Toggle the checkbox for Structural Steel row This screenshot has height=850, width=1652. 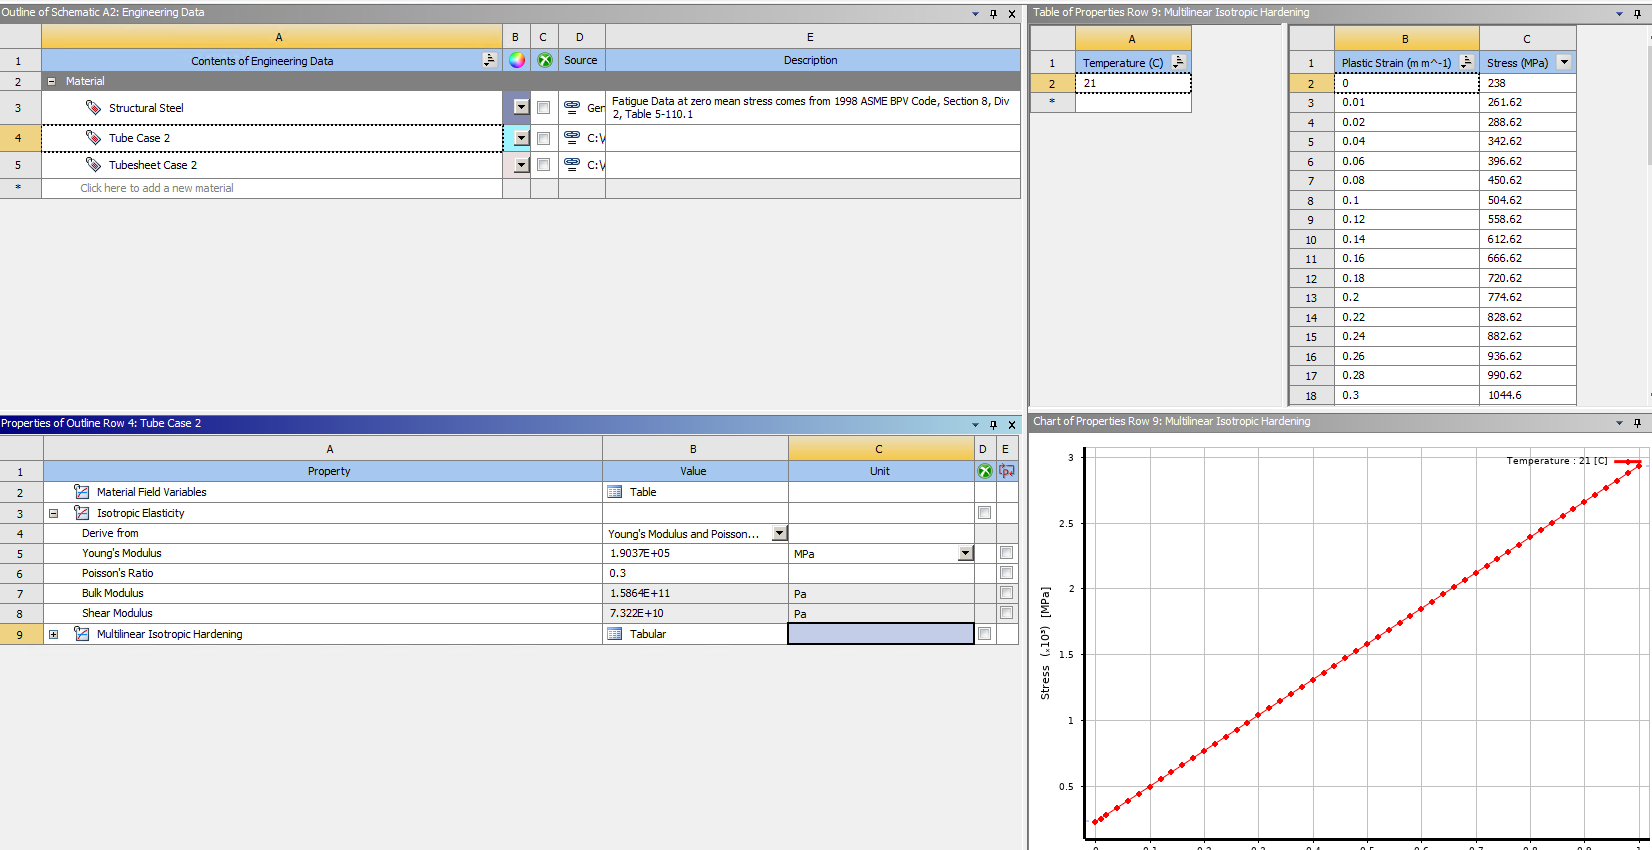[x=544, y=108]
